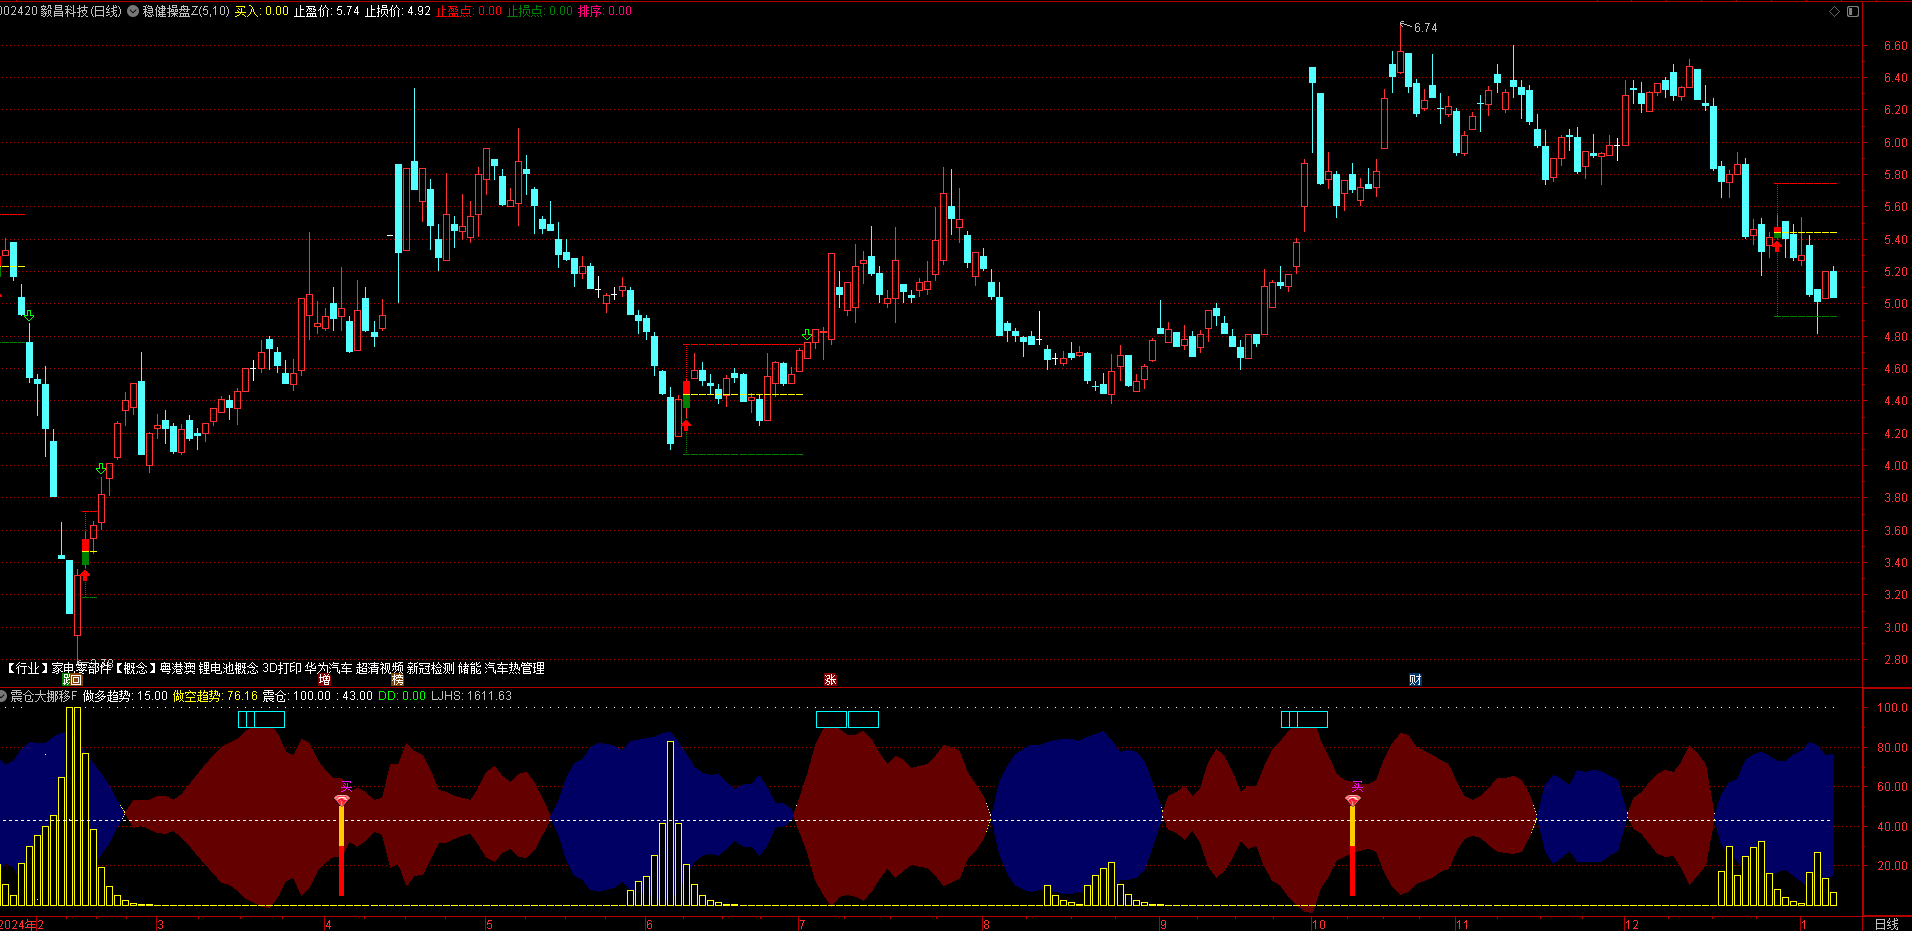Open the dropdown beside 震仓大挪移F indicator
This screenshot has width=1912, height=931.
(x=4, y=696)
